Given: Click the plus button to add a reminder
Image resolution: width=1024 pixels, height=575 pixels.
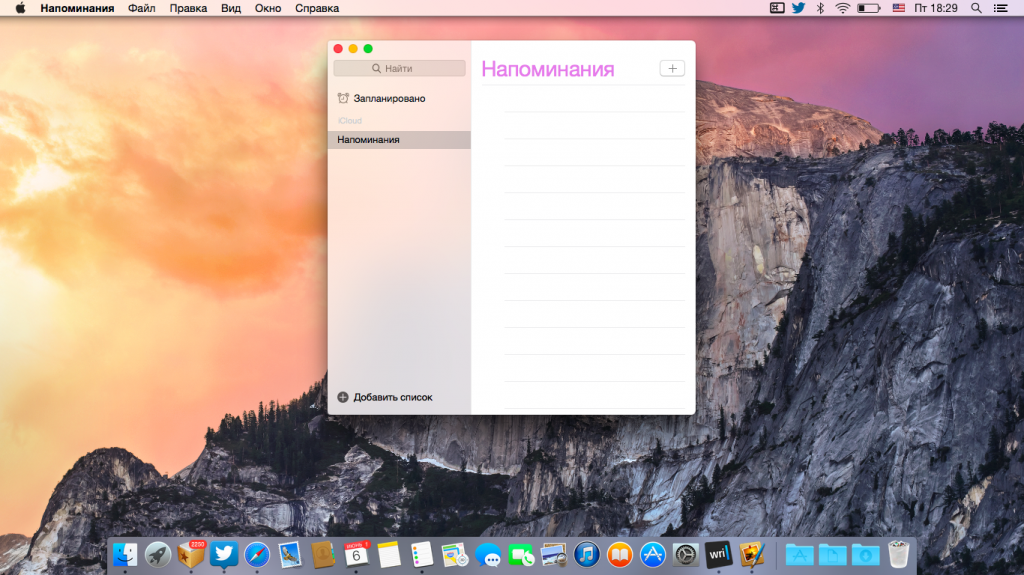Looking at the screenshot, I should point(672,68).
